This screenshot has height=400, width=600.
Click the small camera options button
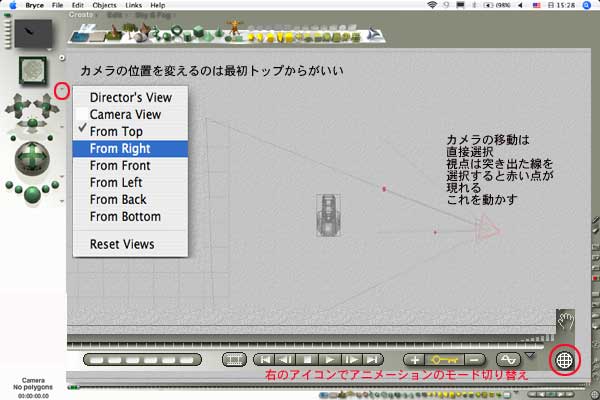62,58
